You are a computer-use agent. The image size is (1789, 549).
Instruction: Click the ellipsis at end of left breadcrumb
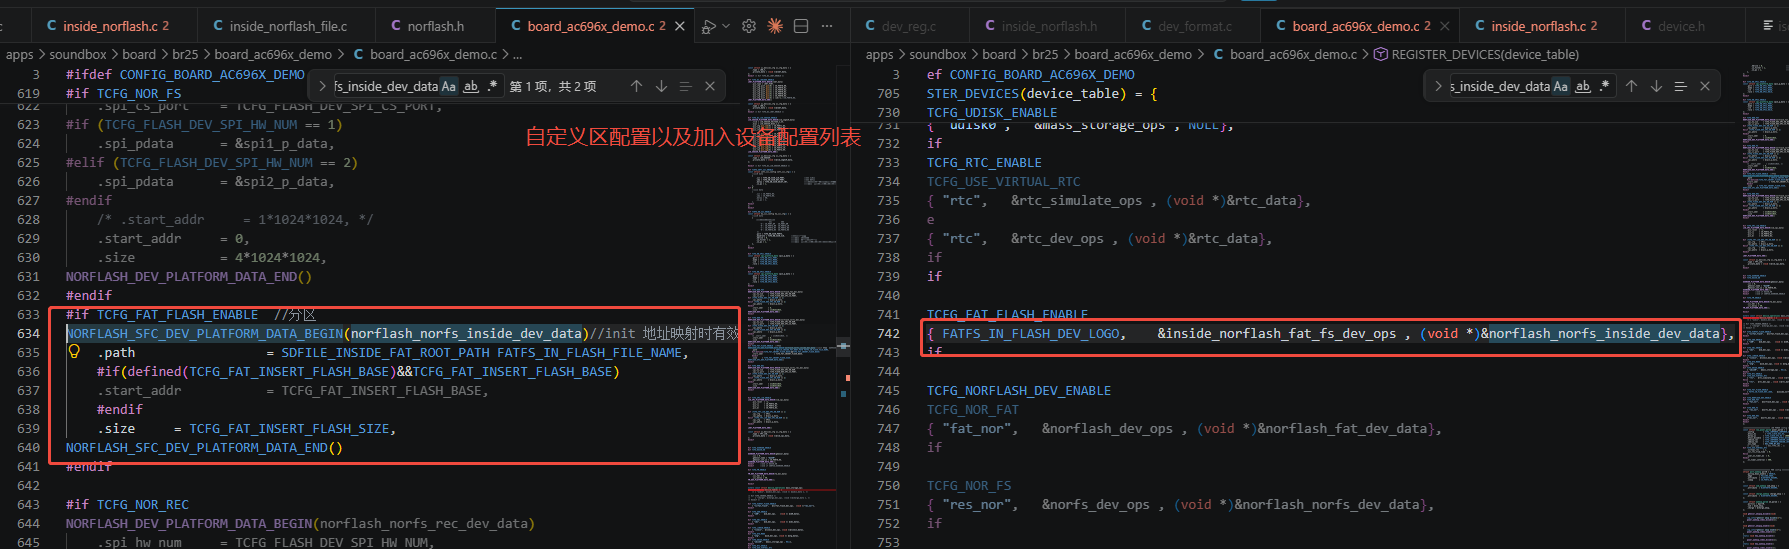[517, 55]
